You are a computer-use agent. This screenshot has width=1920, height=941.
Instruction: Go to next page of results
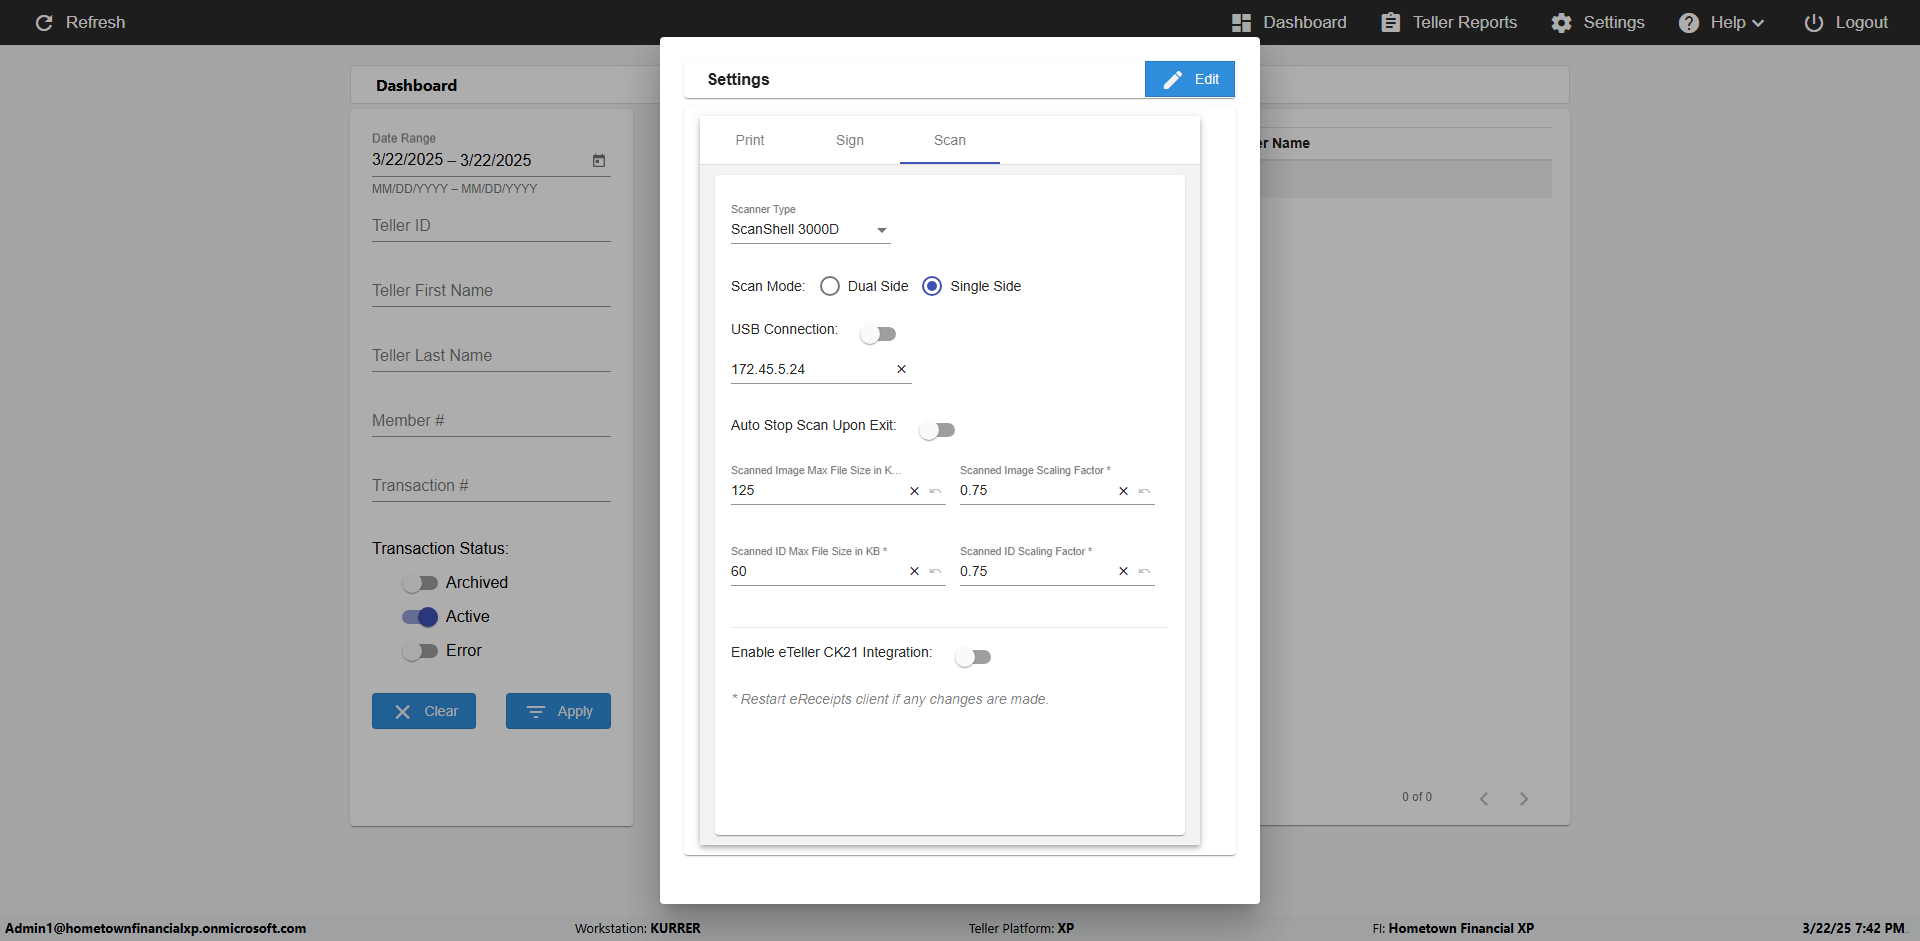click(1524, 798)
